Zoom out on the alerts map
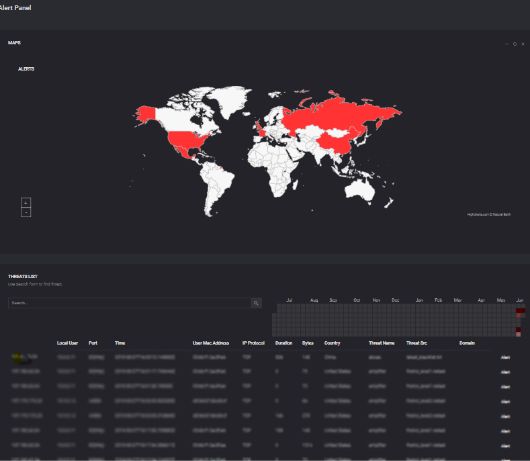530x461 pixels. tap(26, 212)
